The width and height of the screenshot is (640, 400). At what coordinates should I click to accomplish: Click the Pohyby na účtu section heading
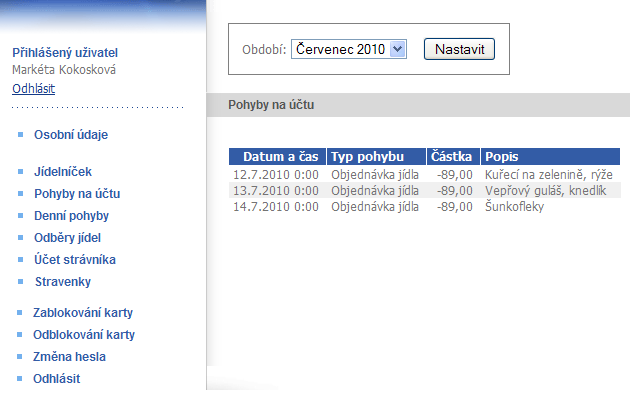[271, 105]
